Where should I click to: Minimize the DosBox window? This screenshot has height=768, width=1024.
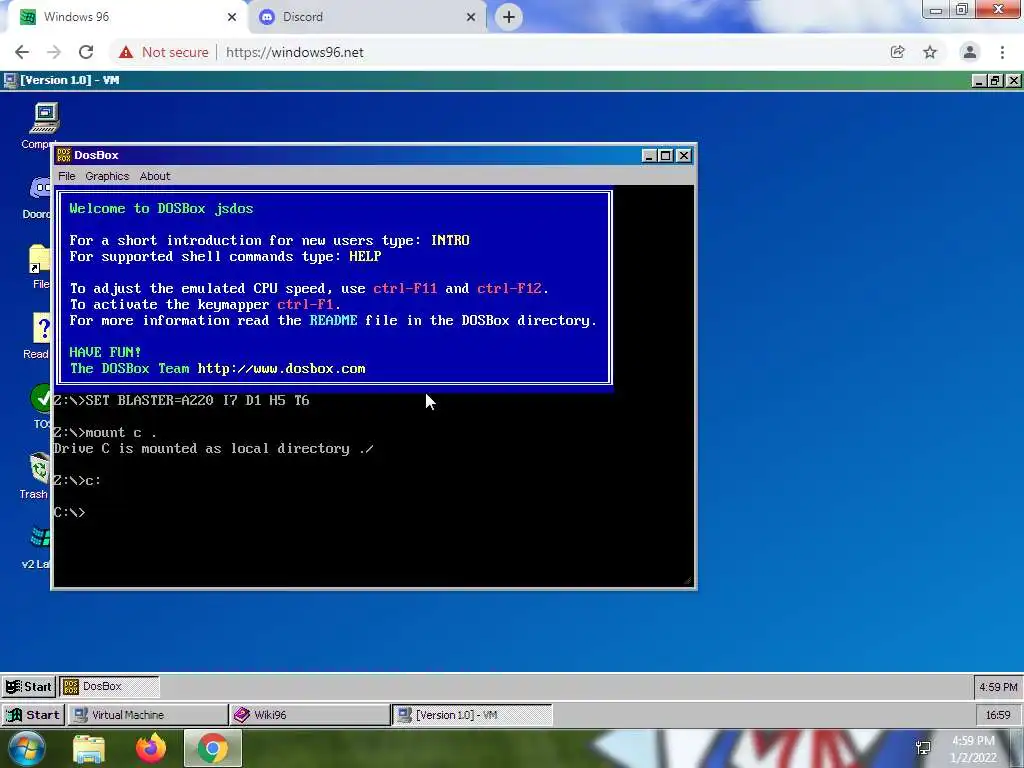pos(648,155)
